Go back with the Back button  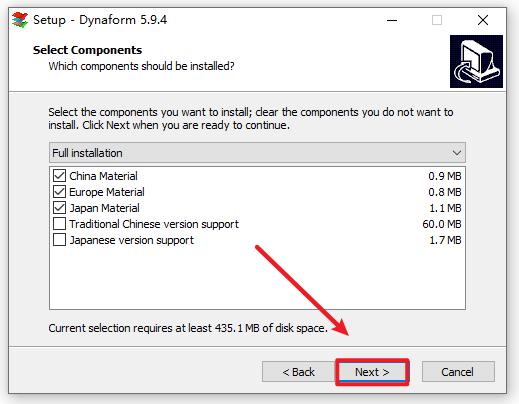click(x=298, y=372)
